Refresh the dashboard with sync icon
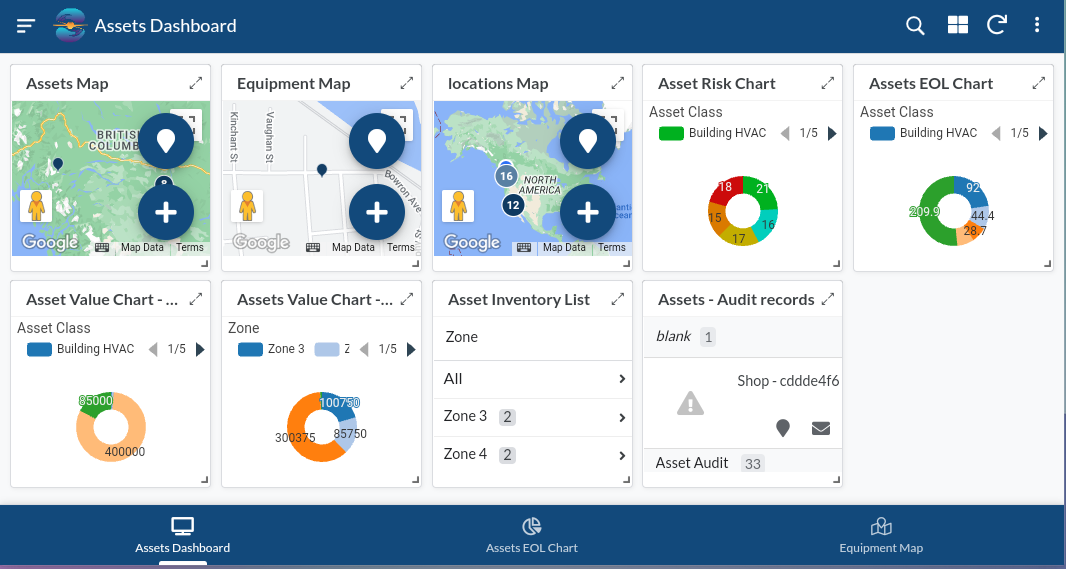 pyautogui.click(x=997, y=26)
